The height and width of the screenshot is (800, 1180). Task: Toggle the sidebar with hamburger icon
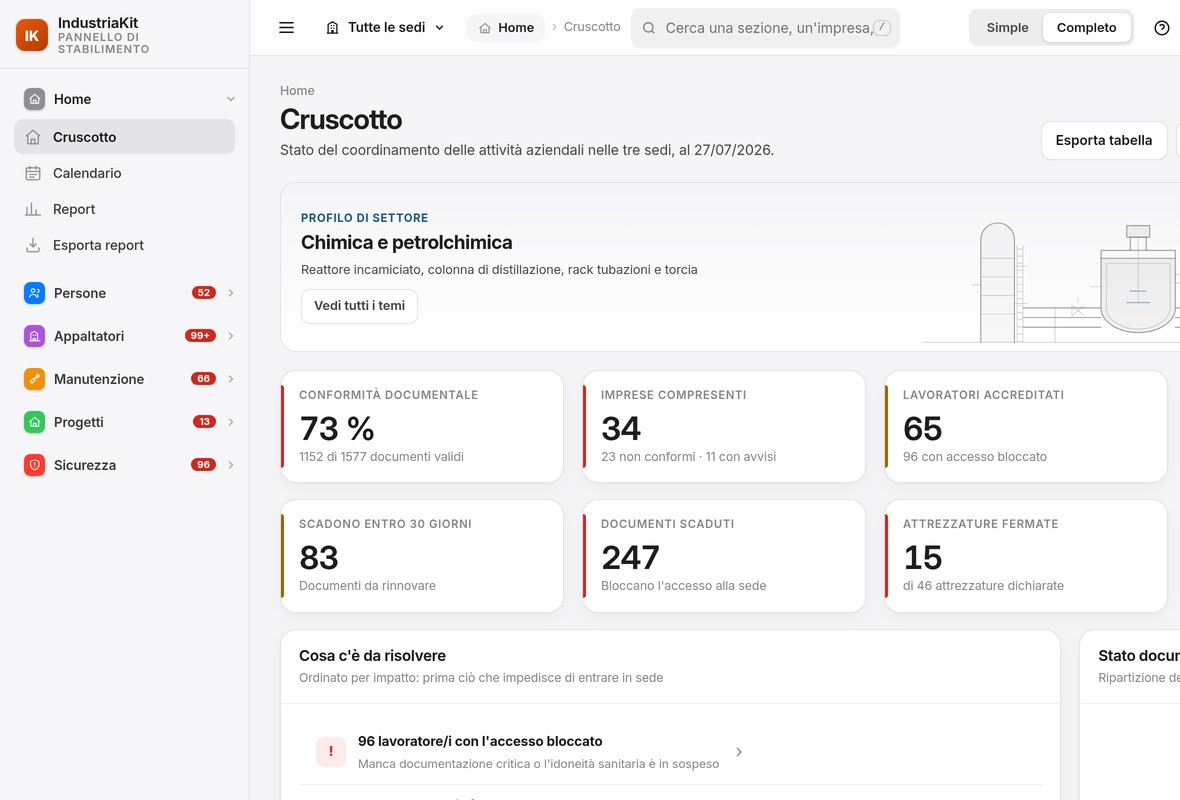click(x=287, y=28)
